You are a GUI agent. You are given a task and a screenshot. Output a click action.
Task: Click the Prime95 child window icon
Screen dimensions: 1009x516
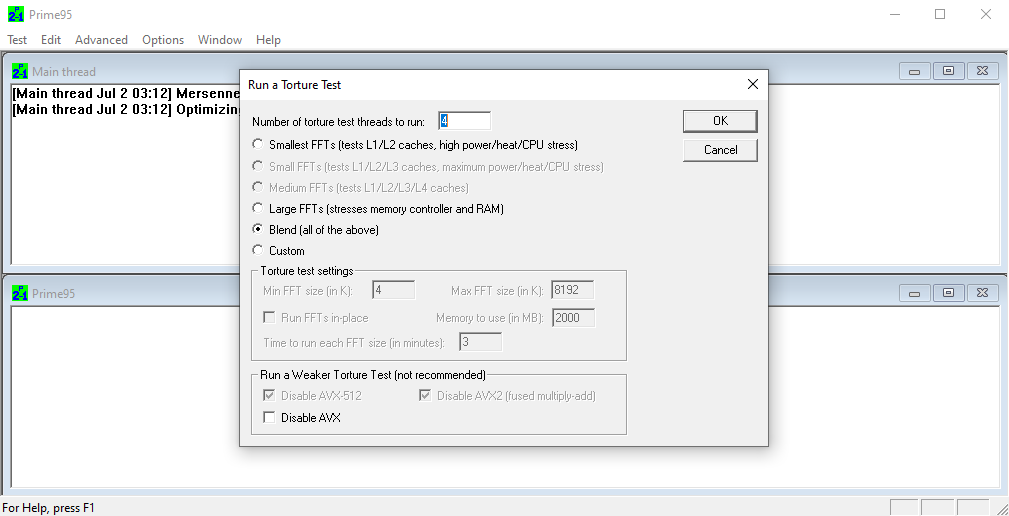pos(20,293)
